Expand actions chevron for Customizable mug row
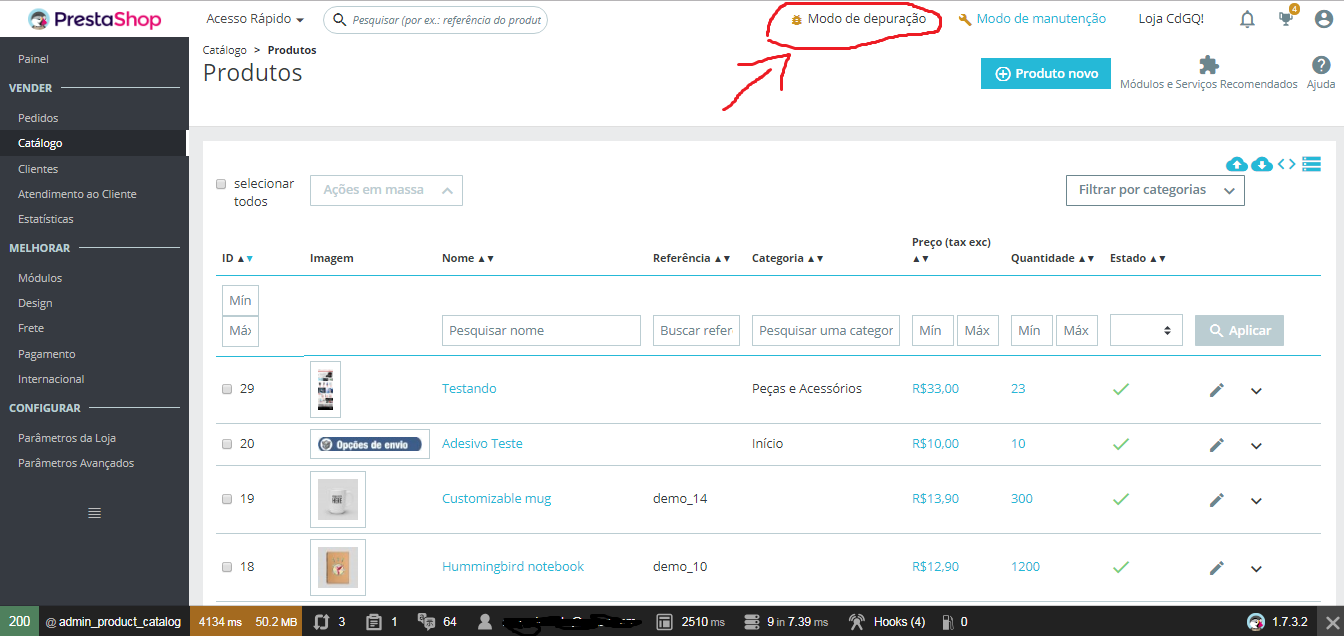The height and width of the screenshot is (636, 1344). [x=1256, y=501]
